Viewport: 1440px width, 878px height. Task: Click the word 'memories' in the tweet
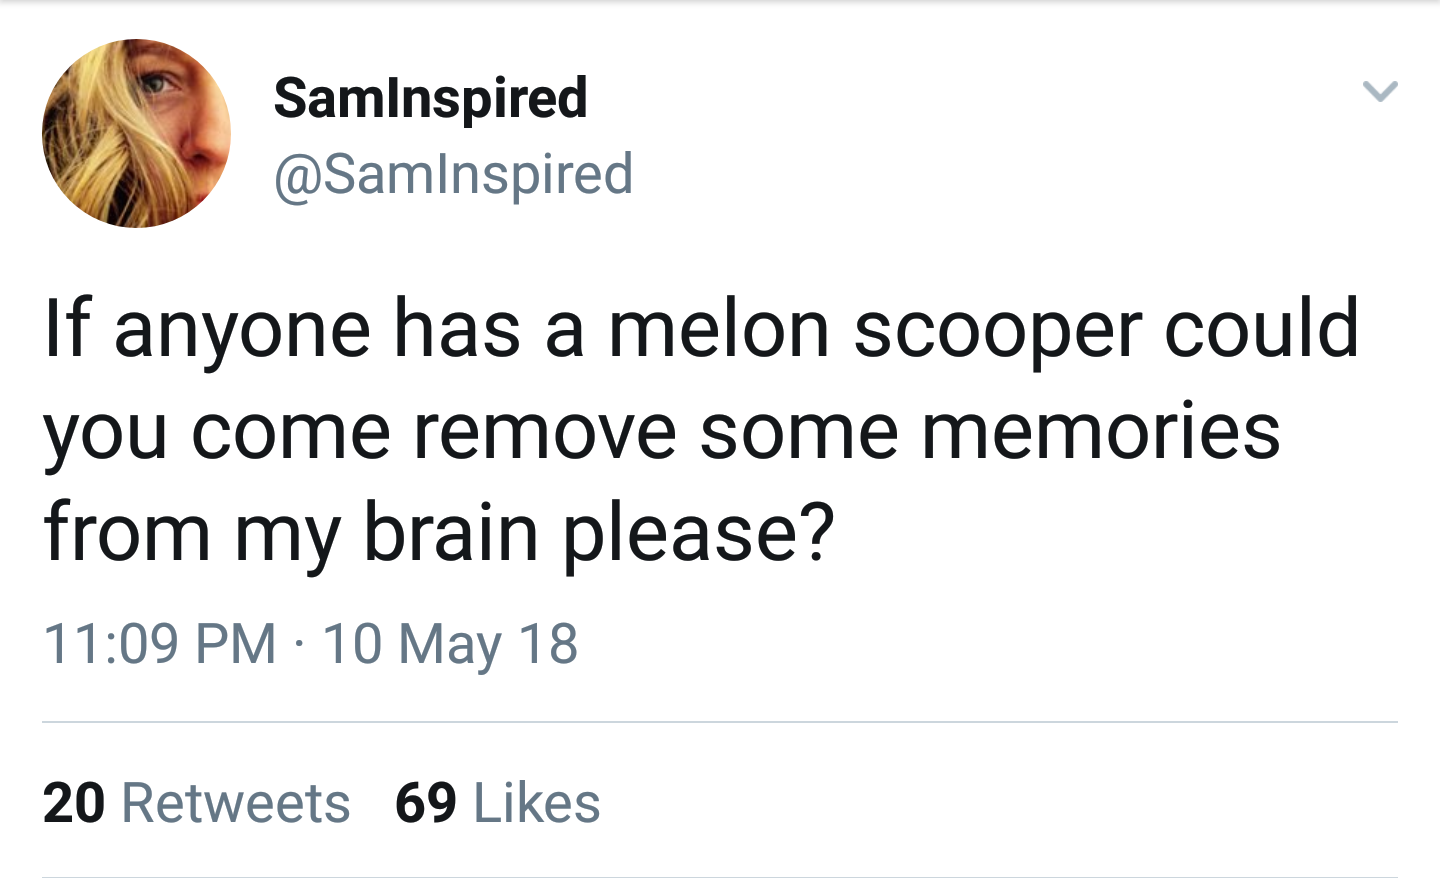[x=1100, y=432]
